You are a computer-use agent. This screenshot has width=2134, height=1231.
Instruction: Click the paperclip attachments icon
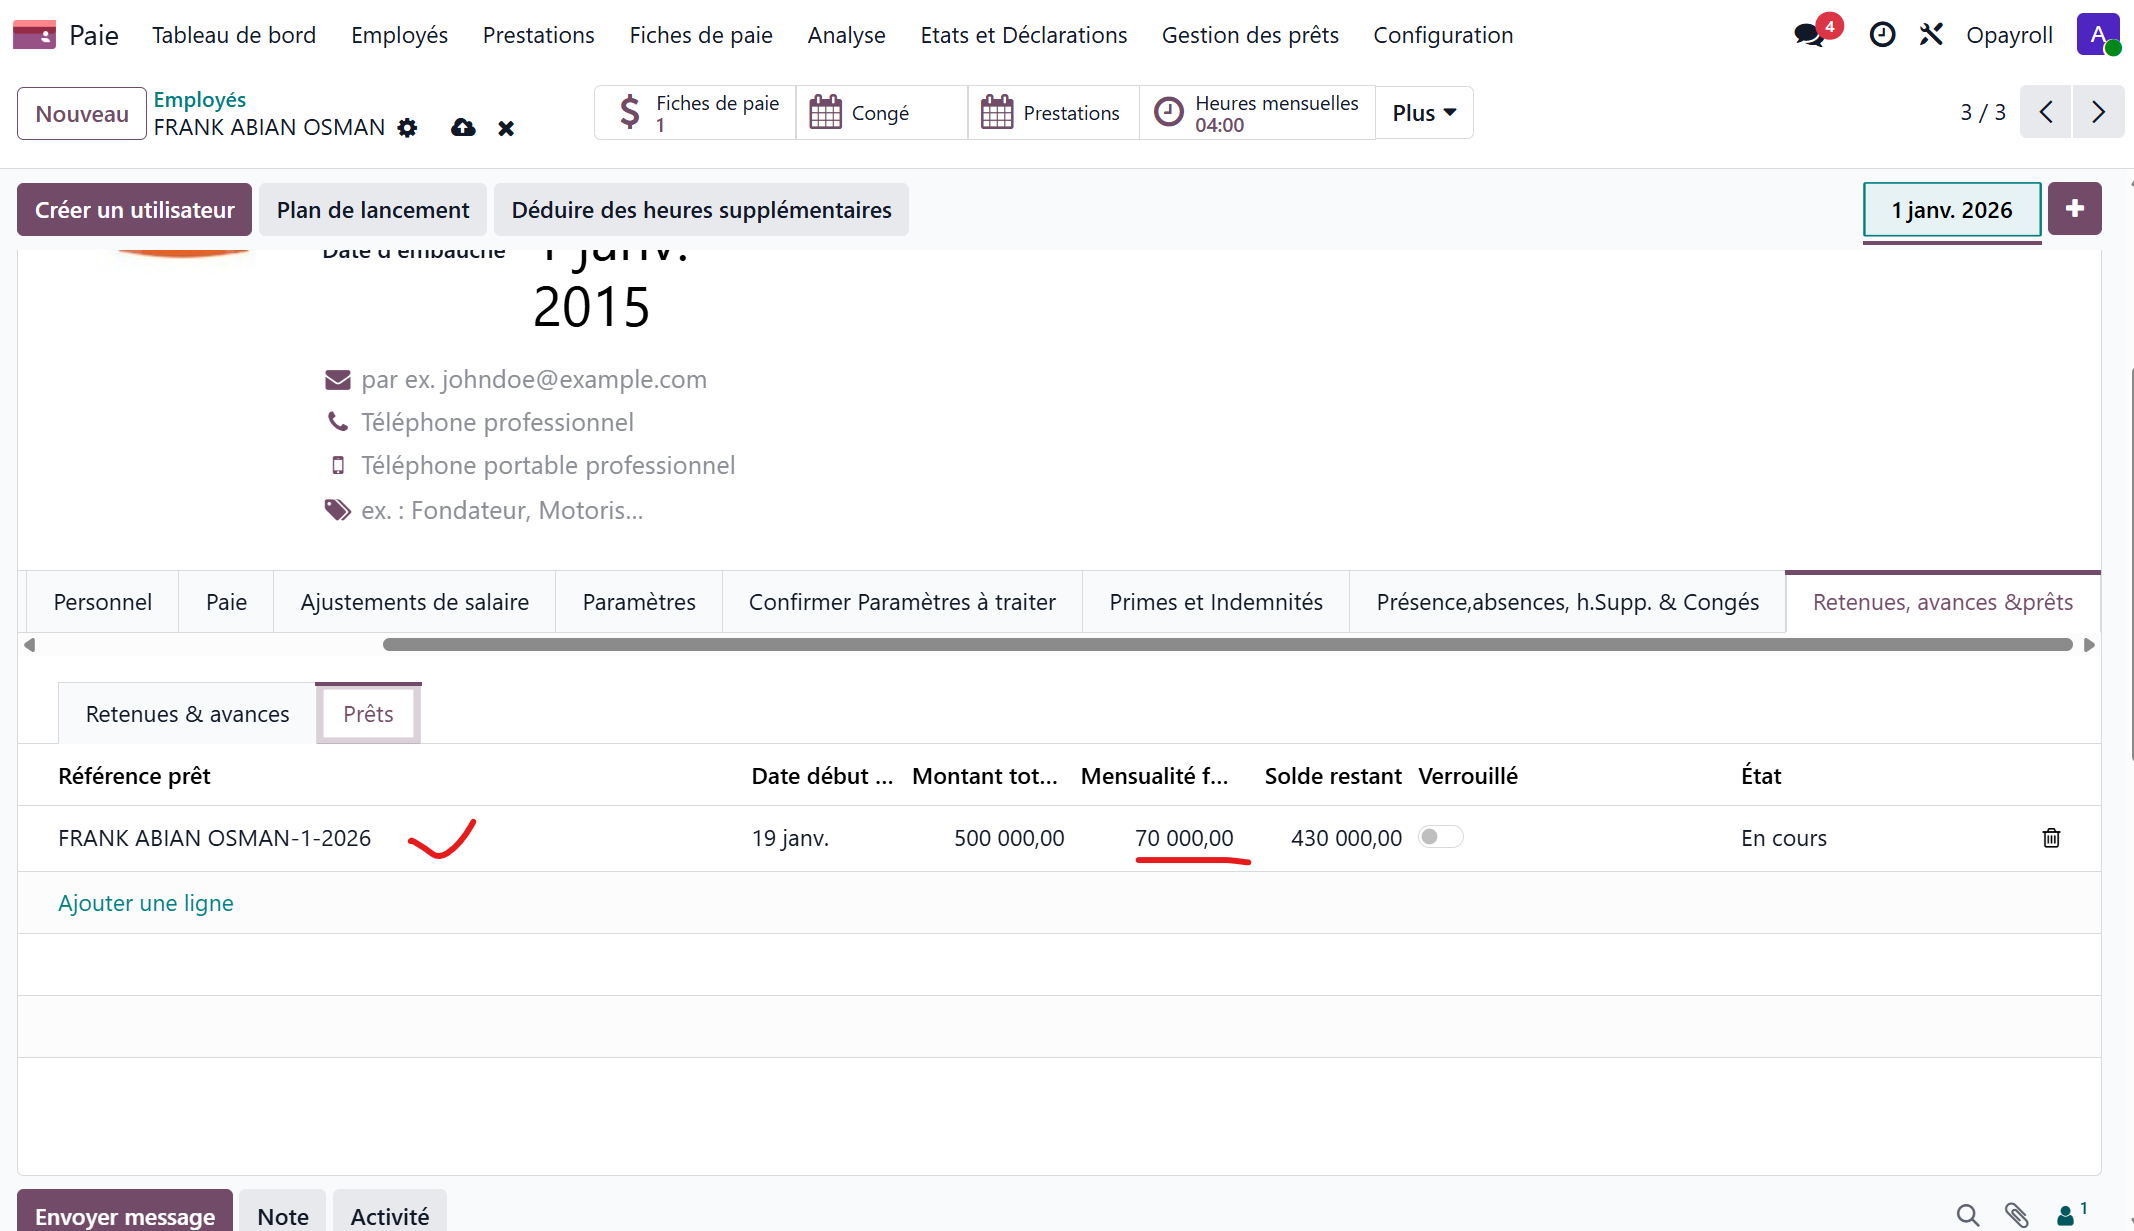click(2016, 1215)
